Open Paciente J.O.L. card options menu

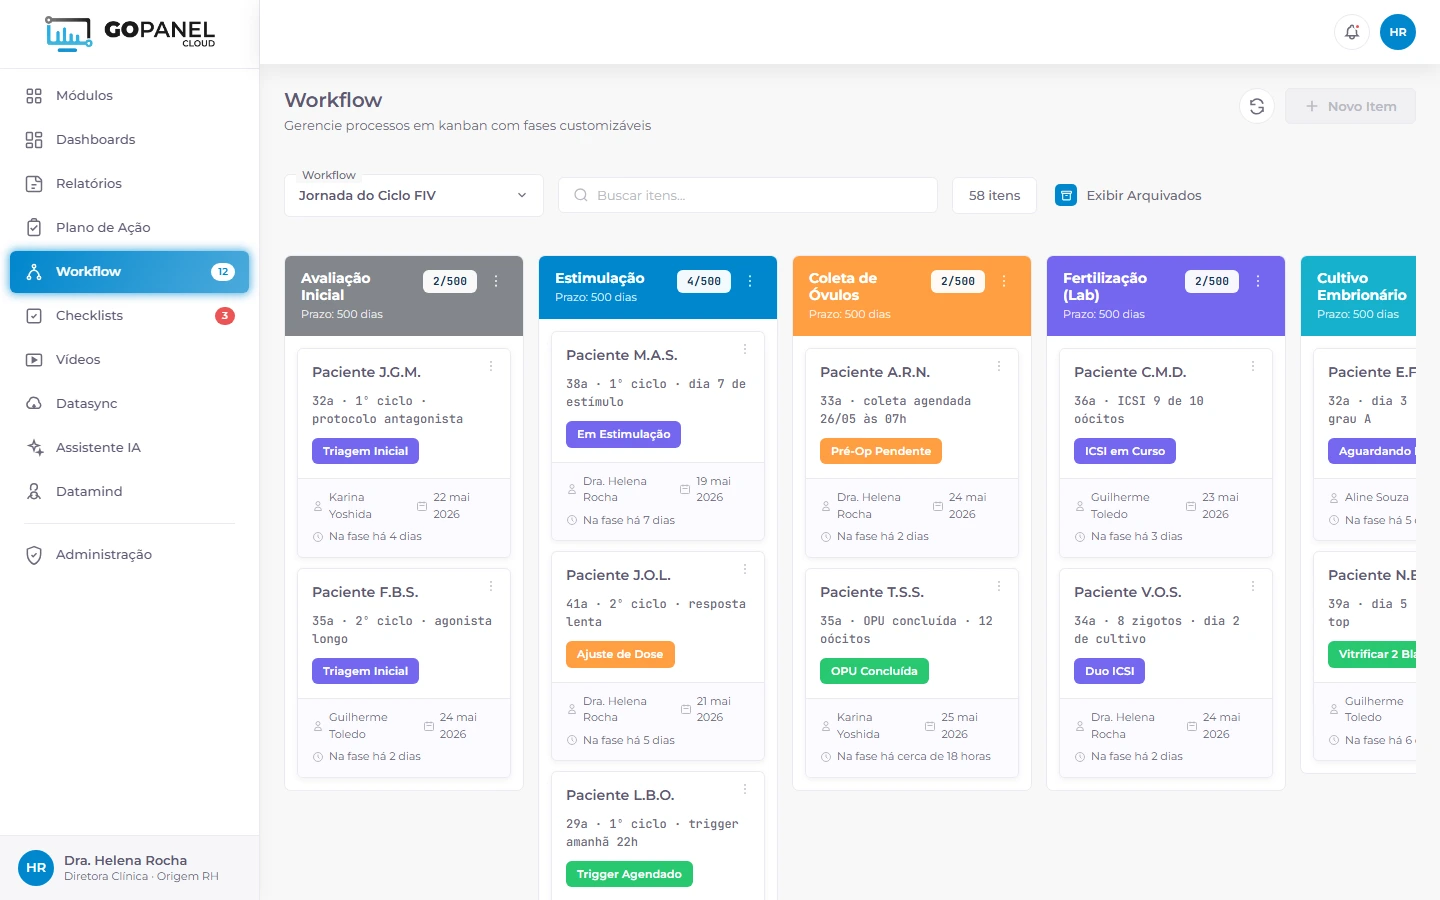(745, 569)
